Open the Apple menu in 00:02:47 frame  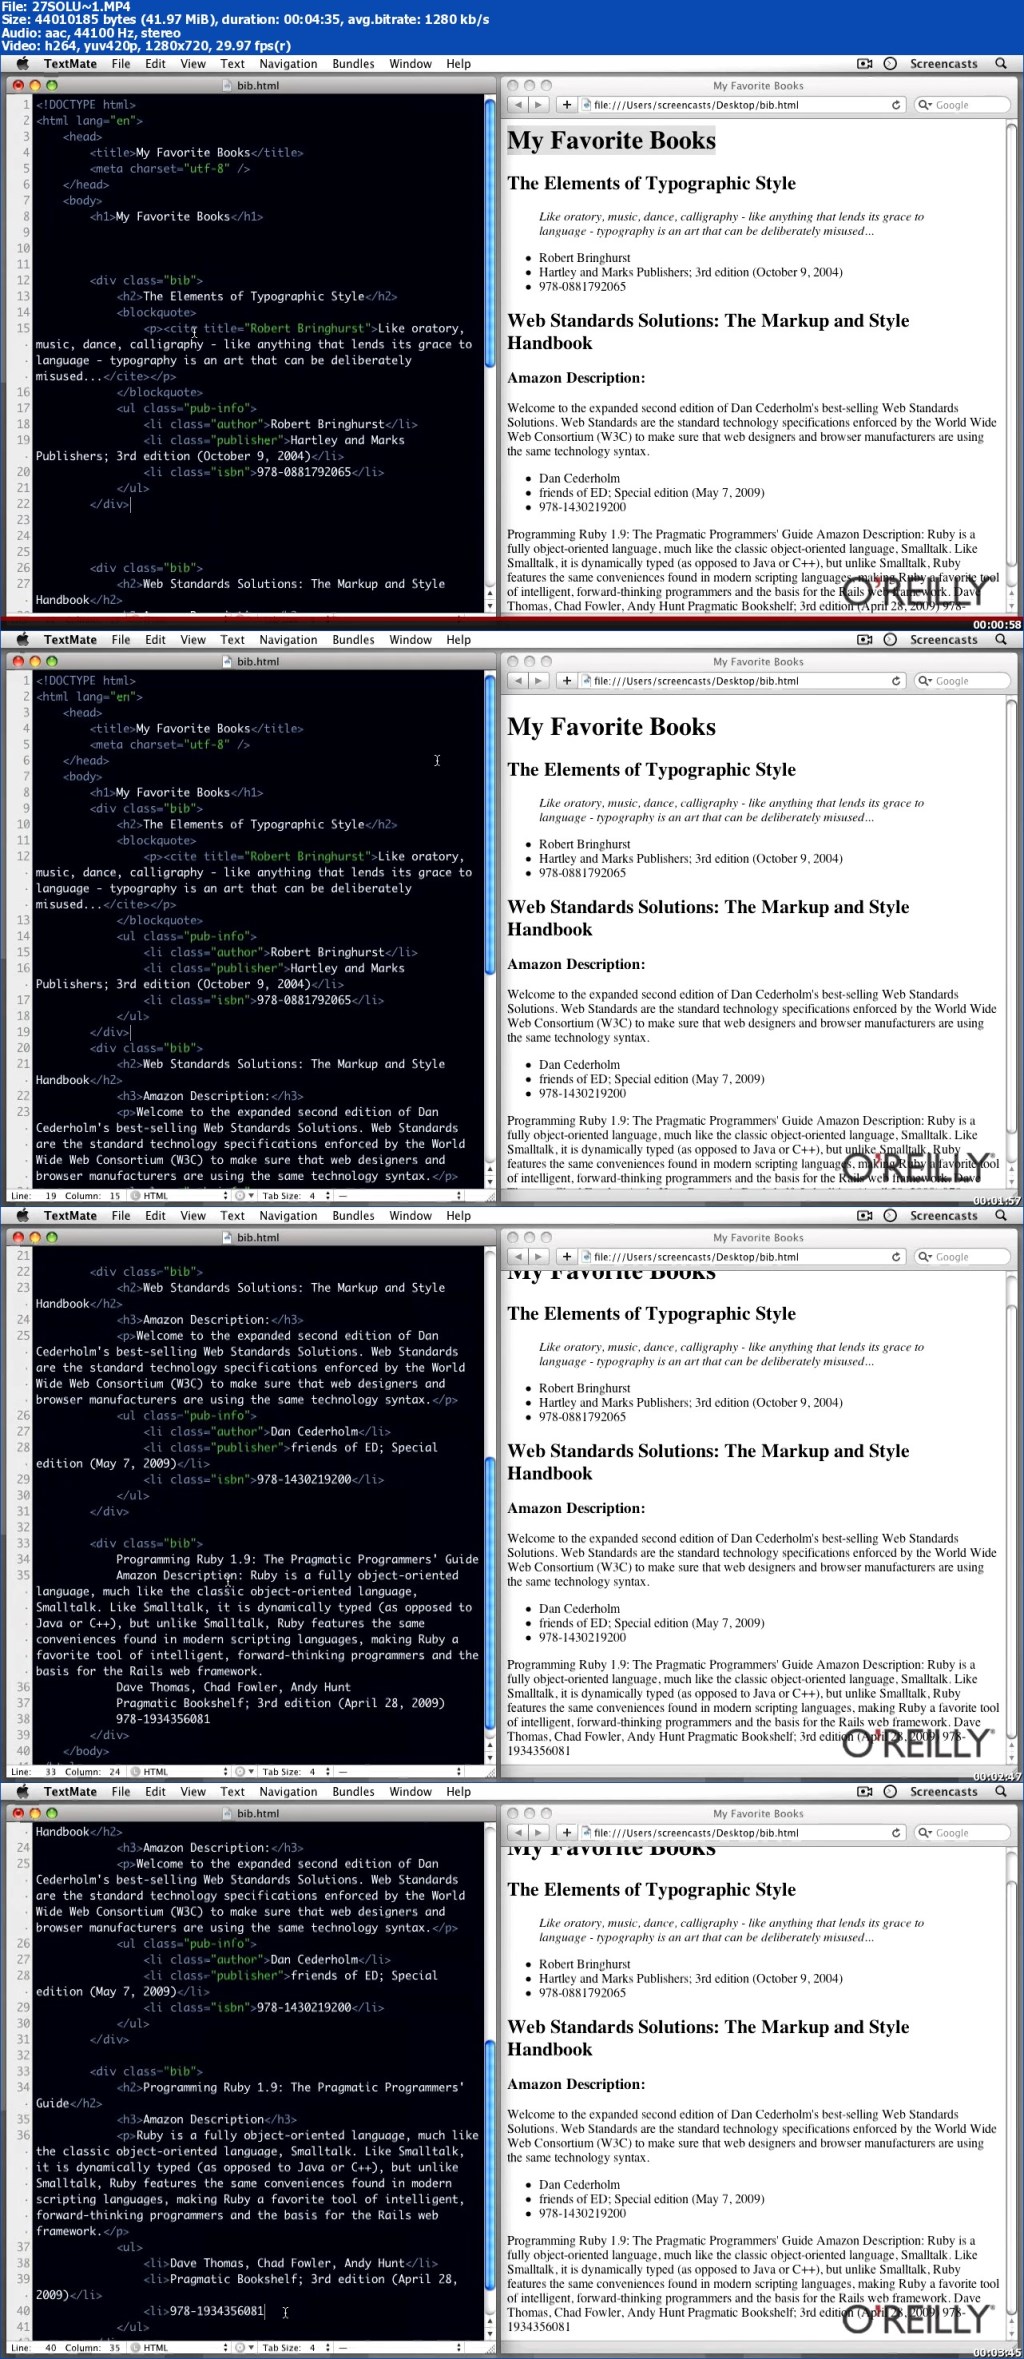point(22,1216)
